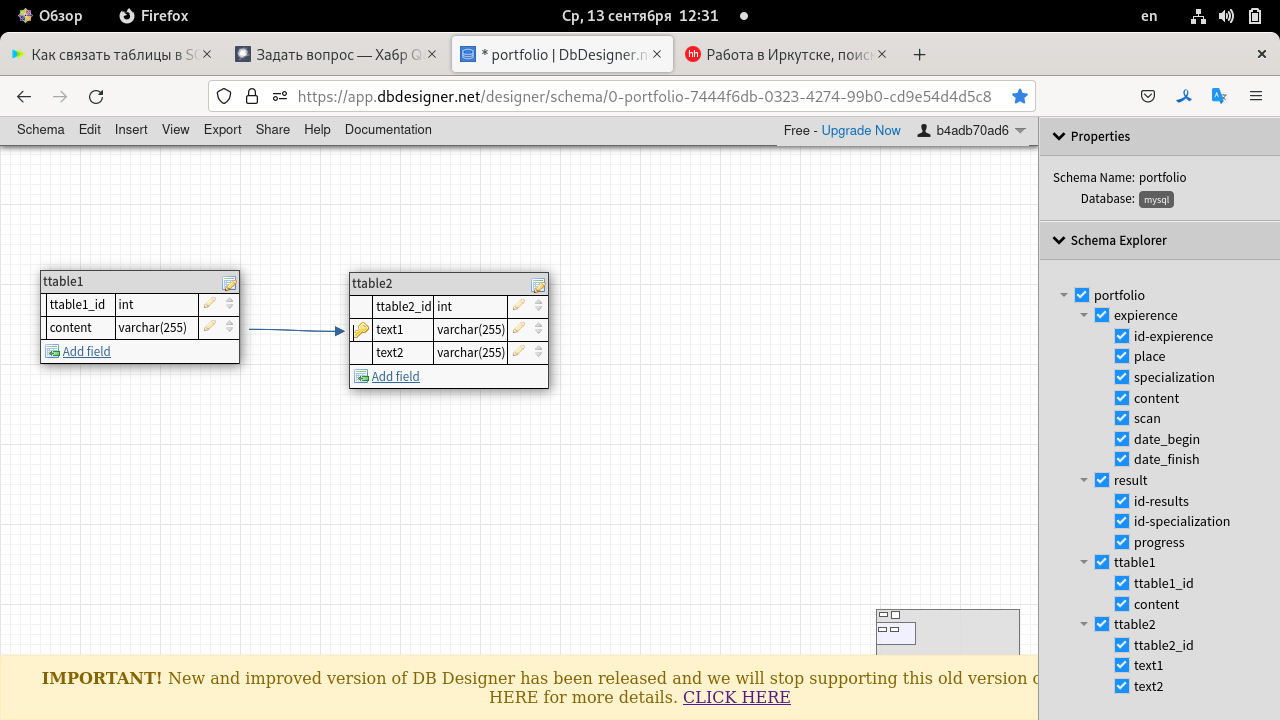Follow the CLICK HERE banner link

737,697
